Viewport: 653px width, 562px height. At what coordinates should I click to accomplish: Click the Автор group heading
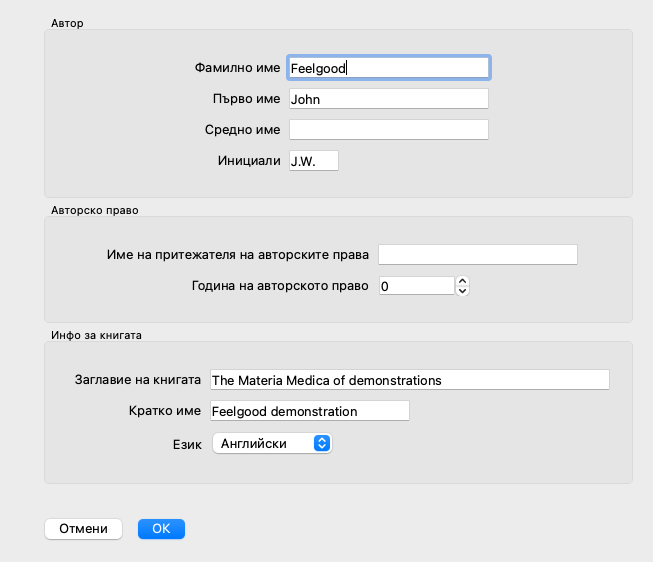[67, 22]
